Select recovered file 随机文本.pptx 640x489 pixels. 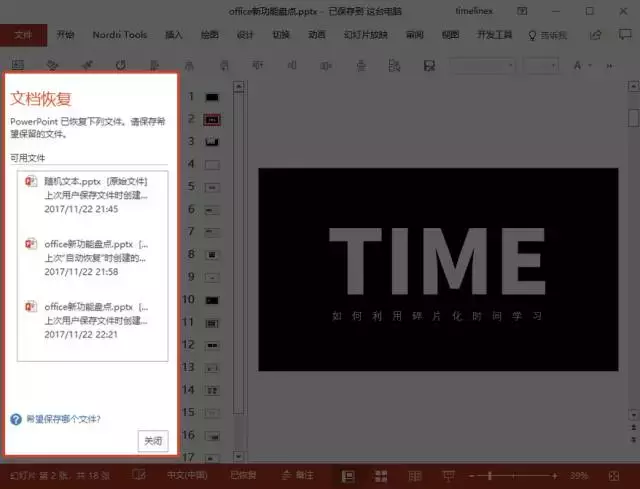92,195
